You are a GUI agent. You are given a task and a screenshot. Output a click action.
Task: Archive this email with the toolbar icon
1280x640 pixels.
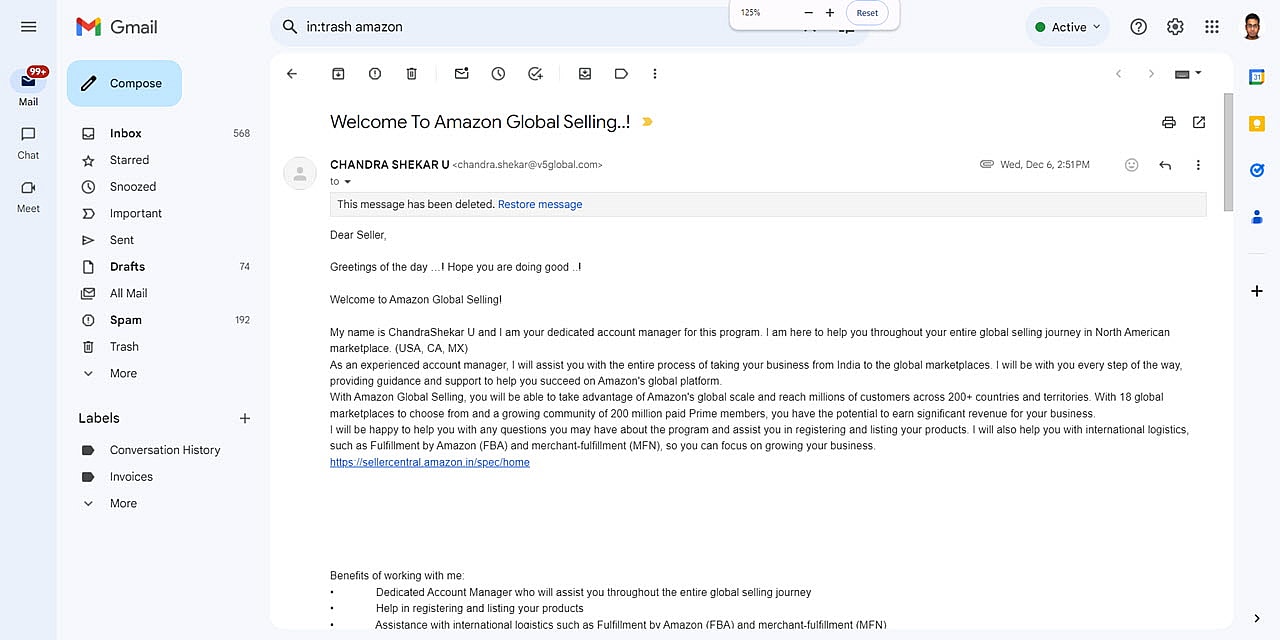point(338,74)
